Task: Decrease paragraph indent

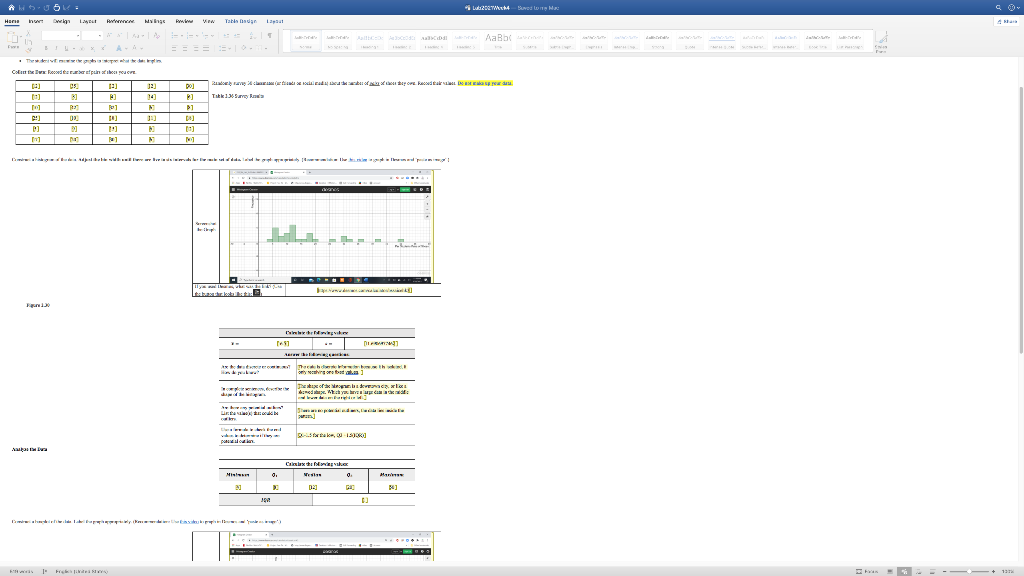Action: (226, 35)
